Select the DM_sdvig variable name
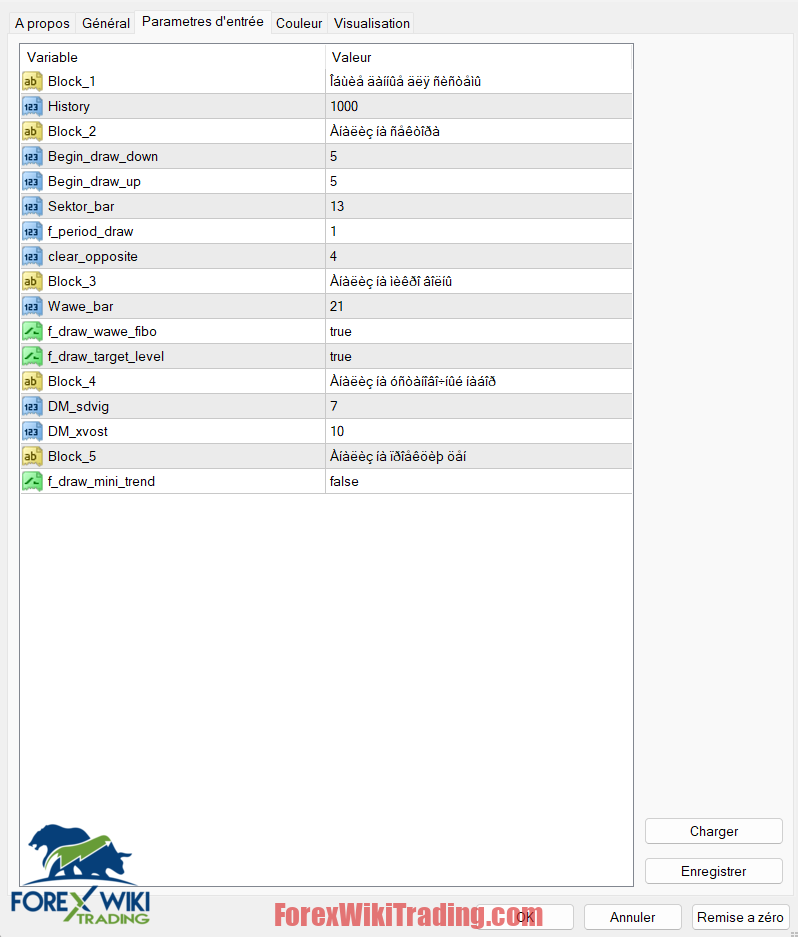This screenshot has height=937, width=798. tap(78, 407)
